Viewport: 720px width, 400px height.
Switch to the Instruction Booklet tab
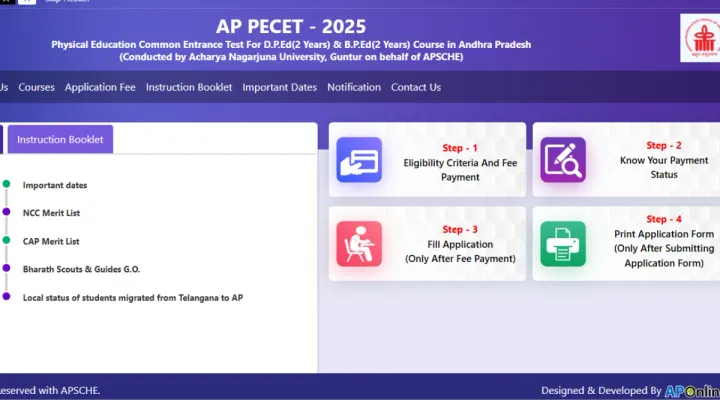[x=60, y=140]
